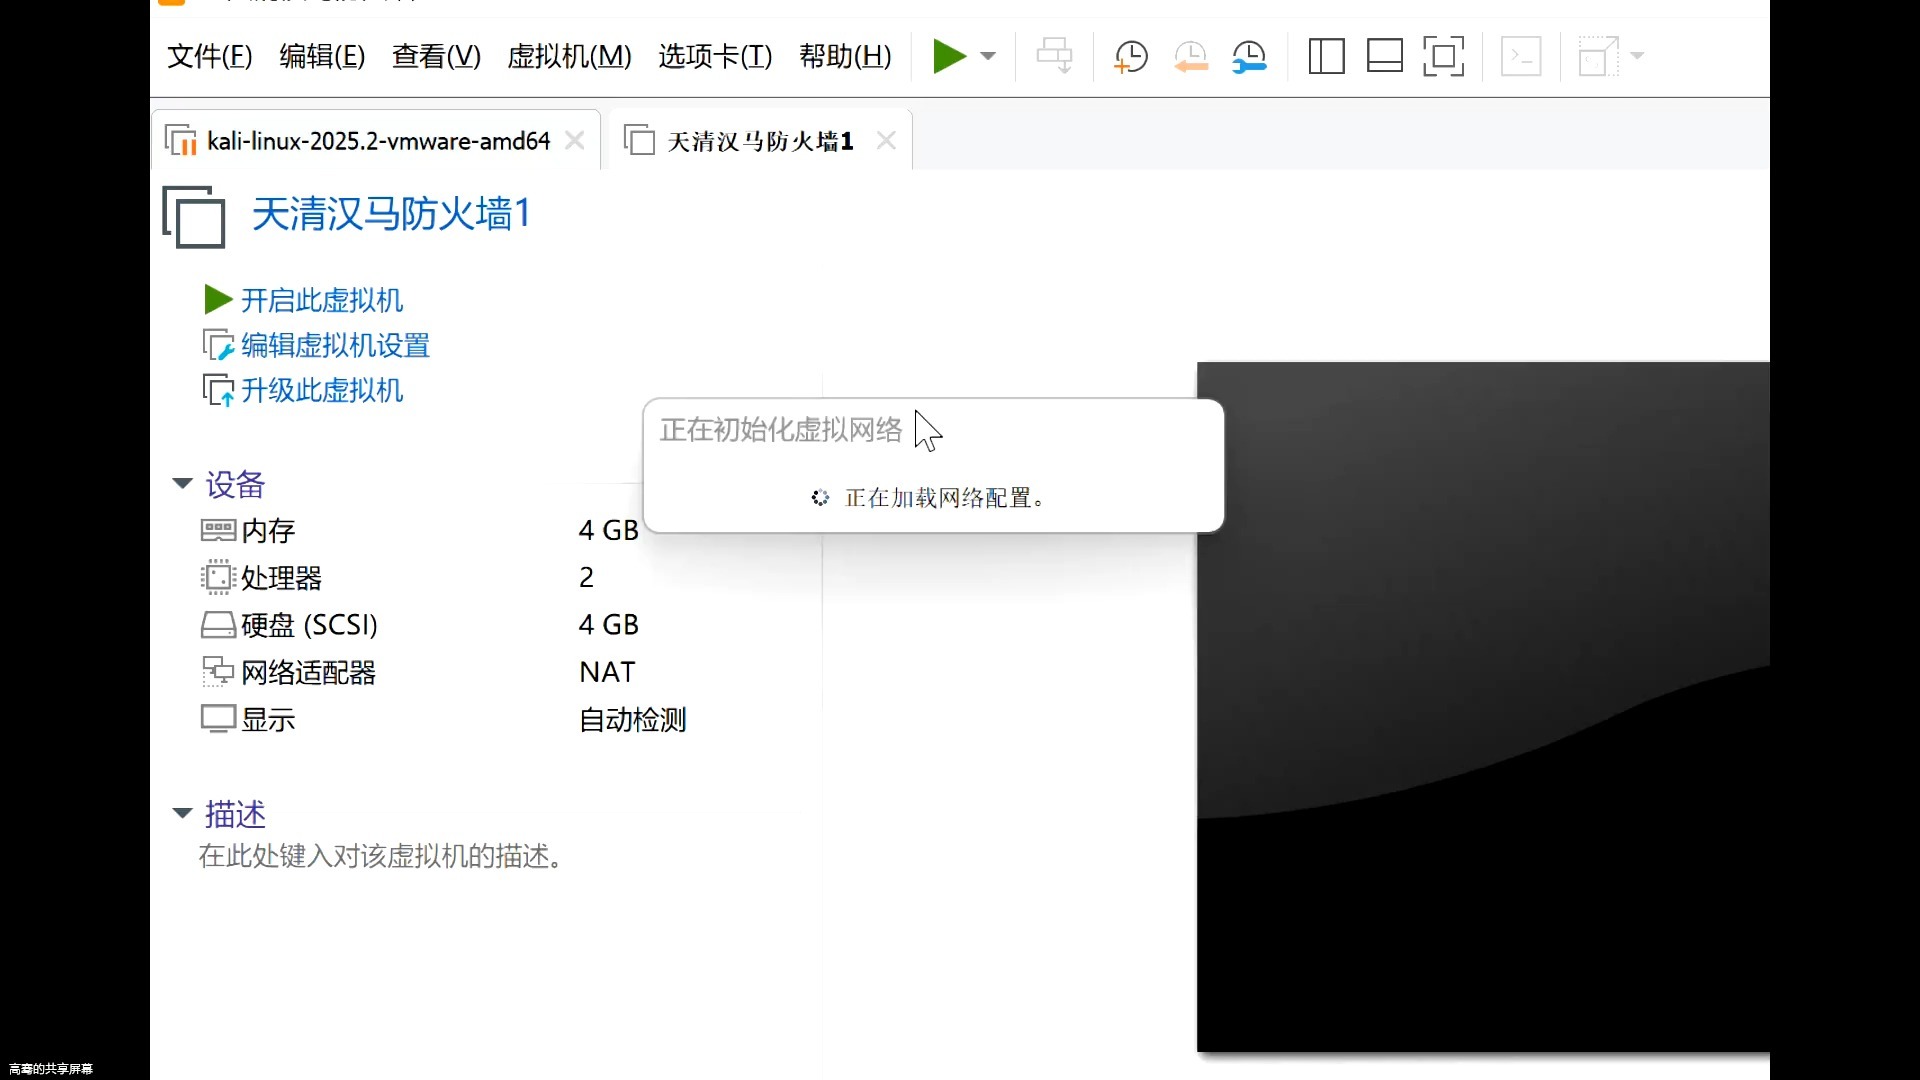Click the green power-on play button in toolbar
Viewport: 1920px width, 1080px height.
(x=949, y=56)
